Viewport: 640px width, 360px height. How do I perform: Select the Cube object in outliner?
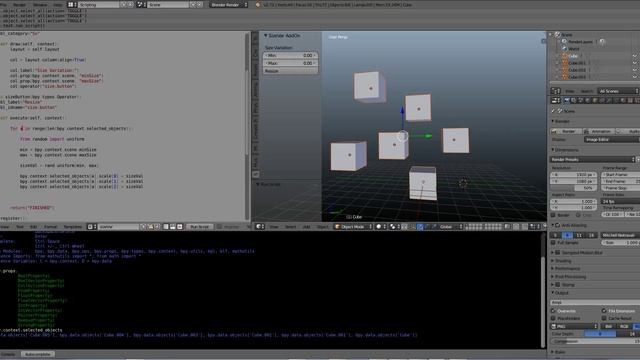[573, 56]
